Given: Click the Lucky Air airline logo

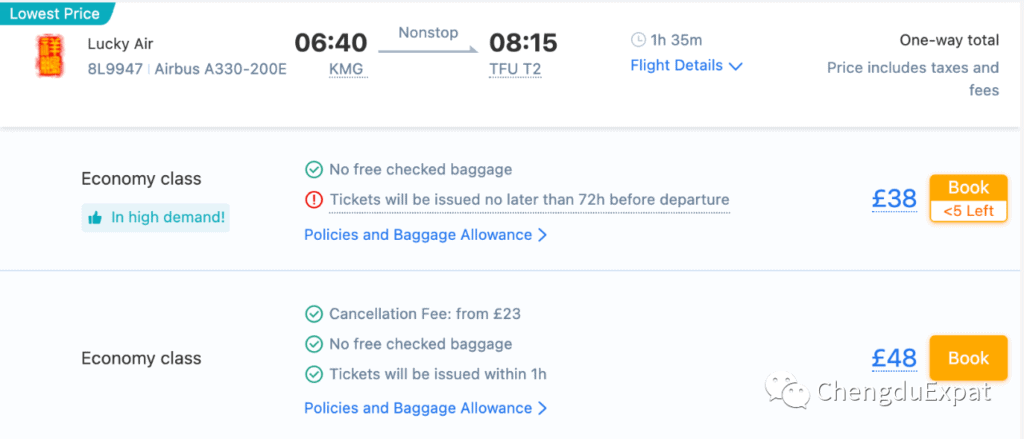Looking at the screenshot, I should click(50, 56).
